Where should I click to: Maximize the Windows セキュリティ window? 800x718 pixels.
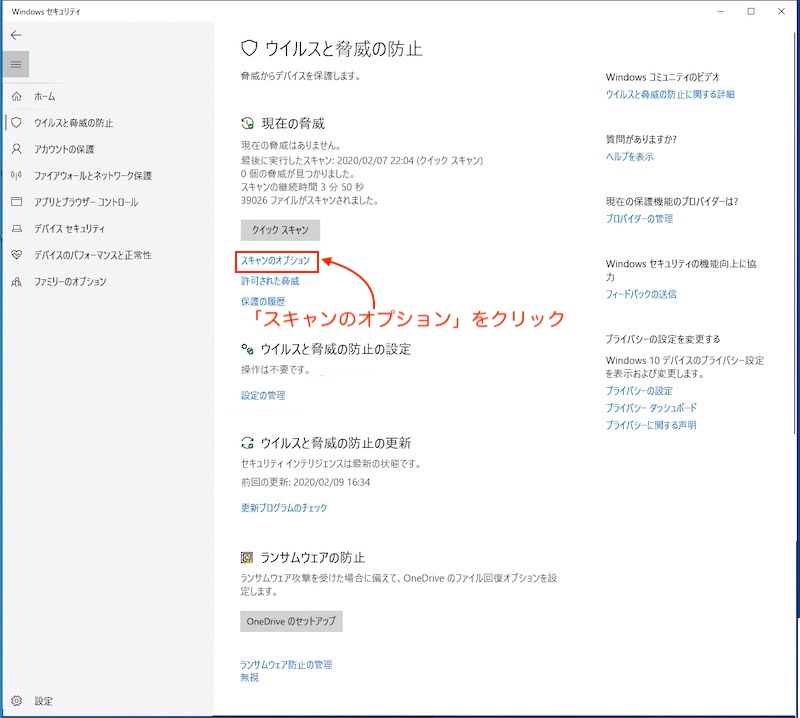[x=751, y=11]
